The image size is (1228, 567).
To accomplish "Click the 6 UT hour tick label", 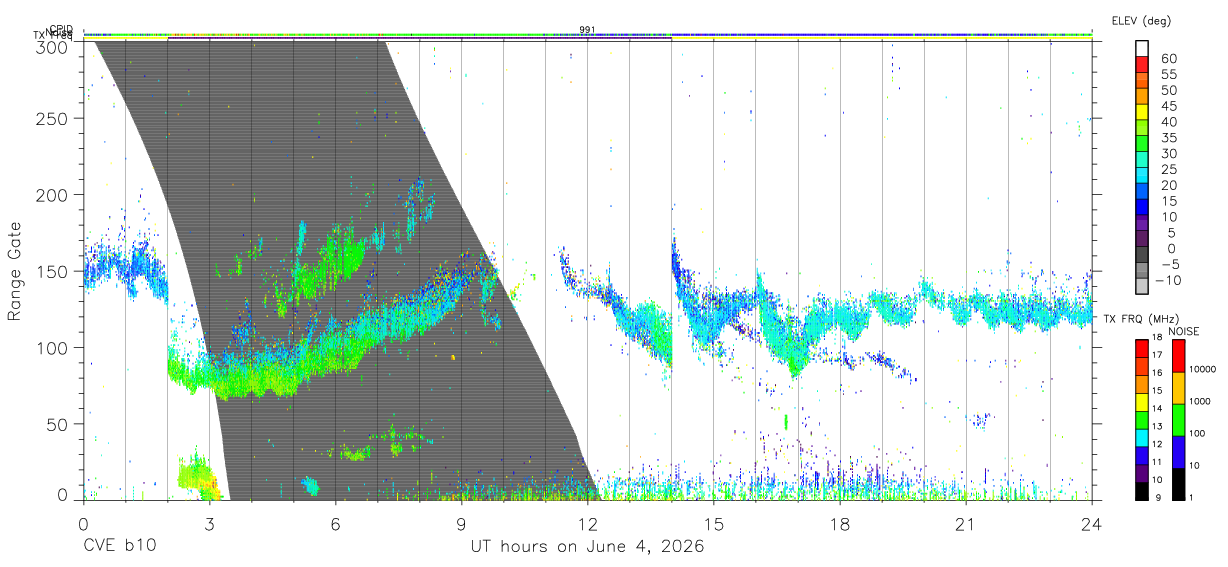I will [x=335, y=525].
